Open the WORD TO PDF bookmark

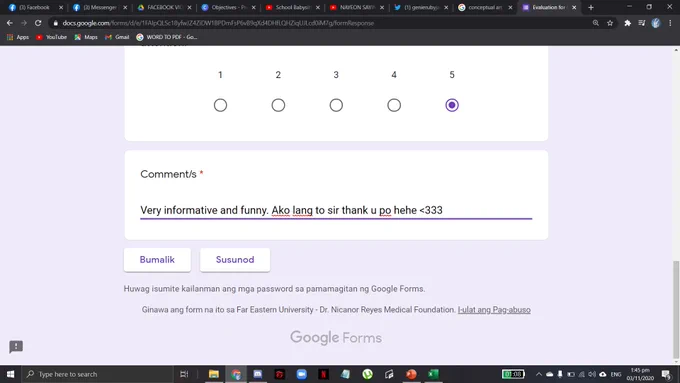(167, 37)
